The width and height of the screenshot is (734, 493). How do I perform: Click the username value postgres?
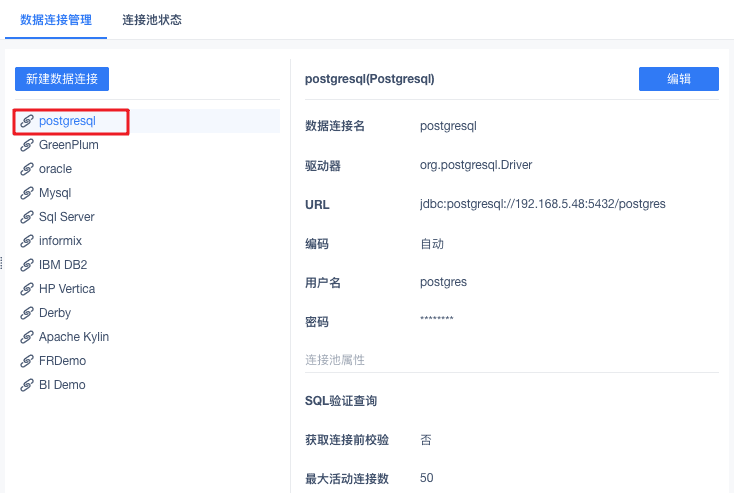(443, 282)
